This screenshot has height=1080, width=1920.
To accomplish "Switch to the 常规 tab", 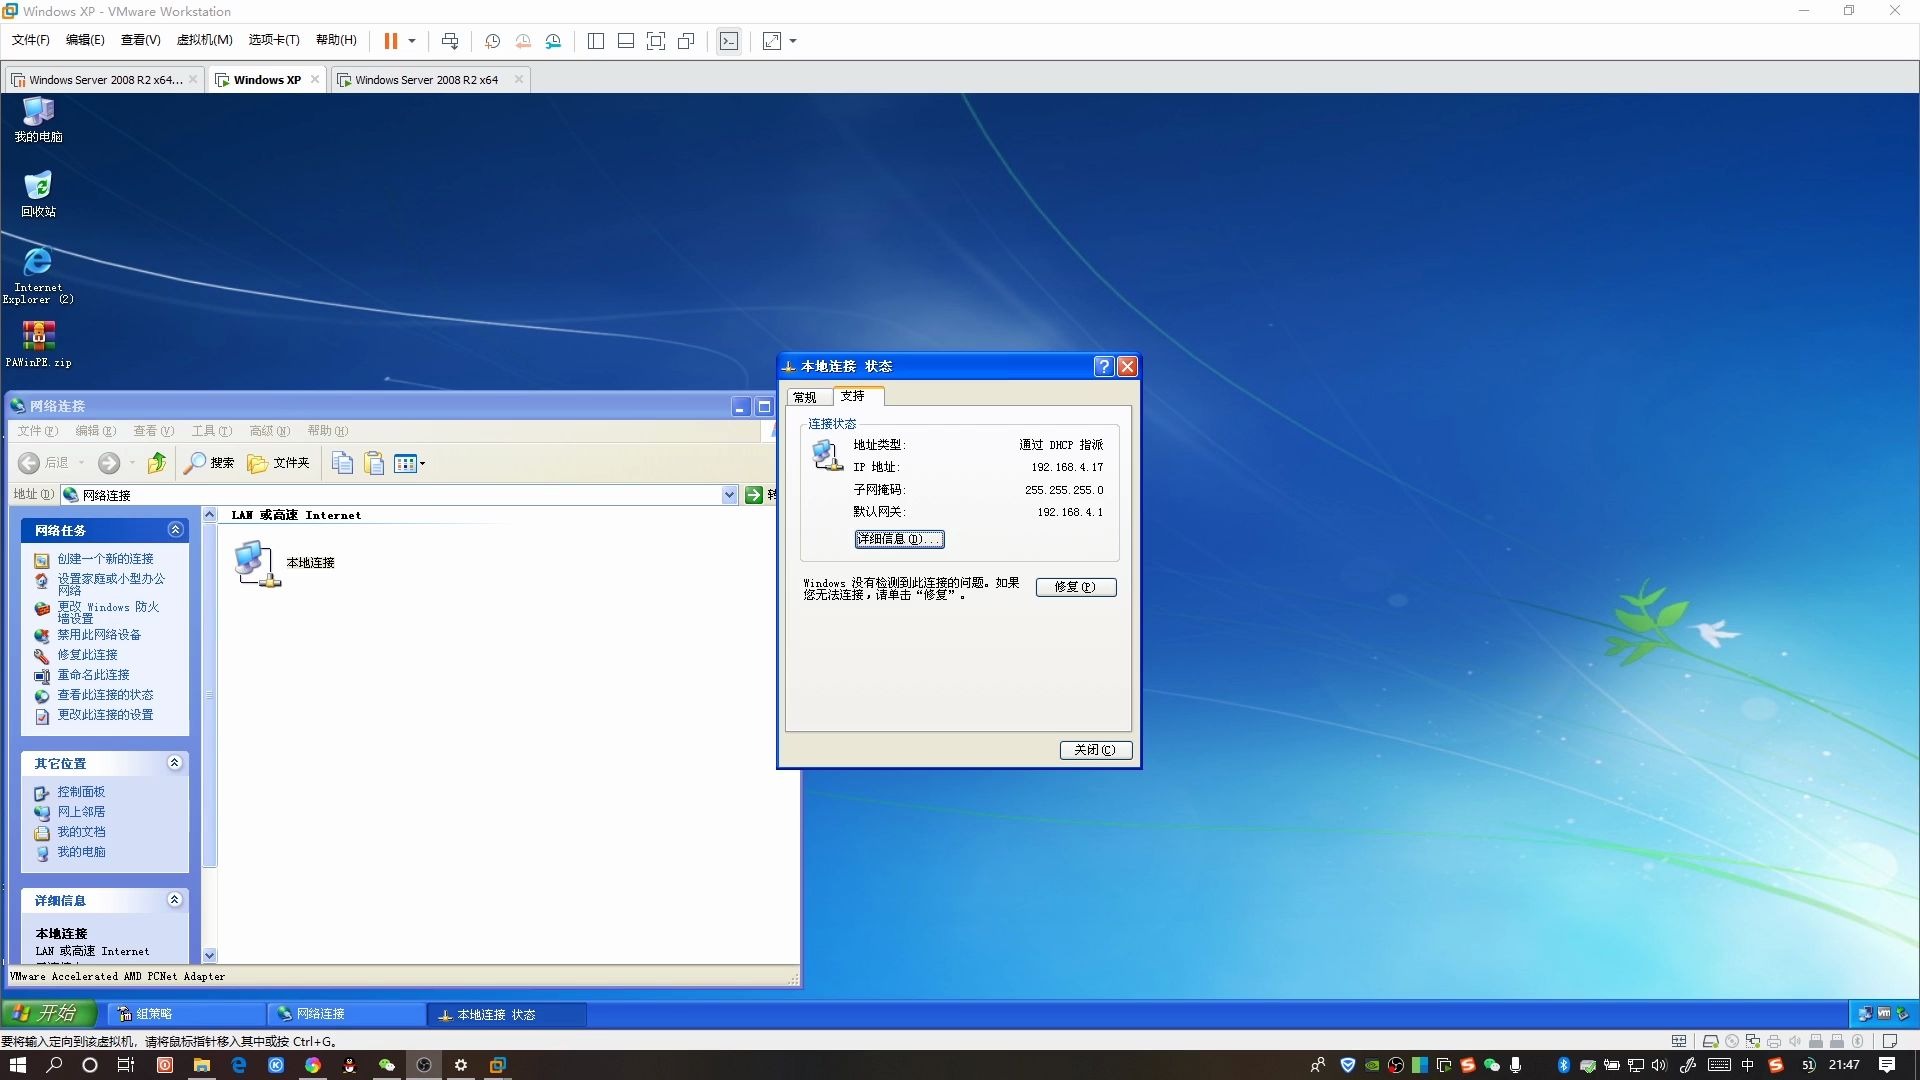I will (x=805, y=396).
